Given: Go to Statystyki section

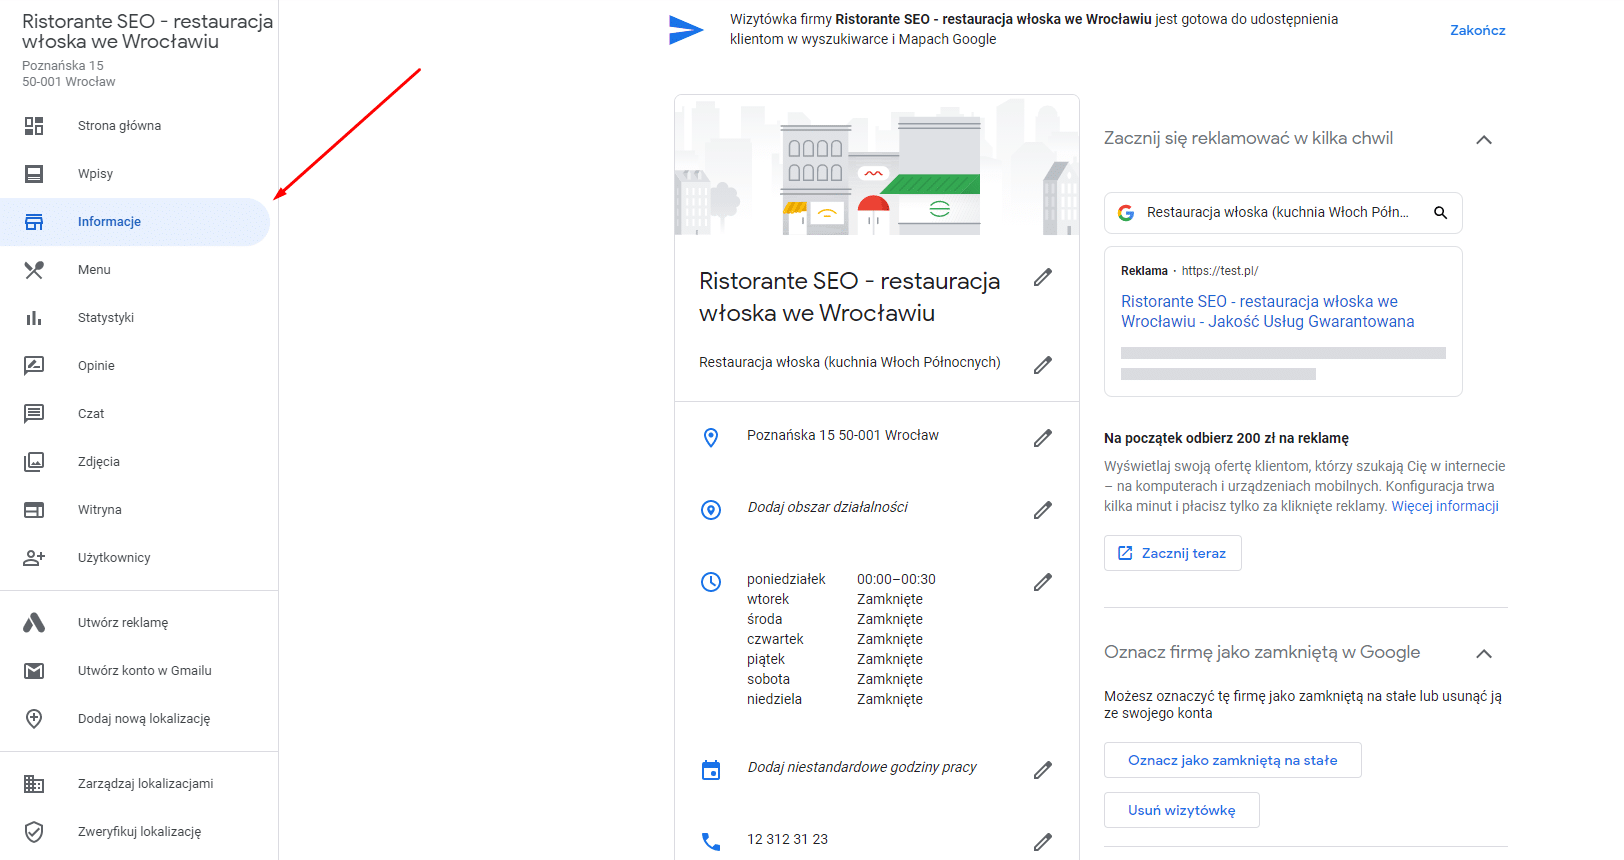Looking at the screenshot, I should pos(135,318).
